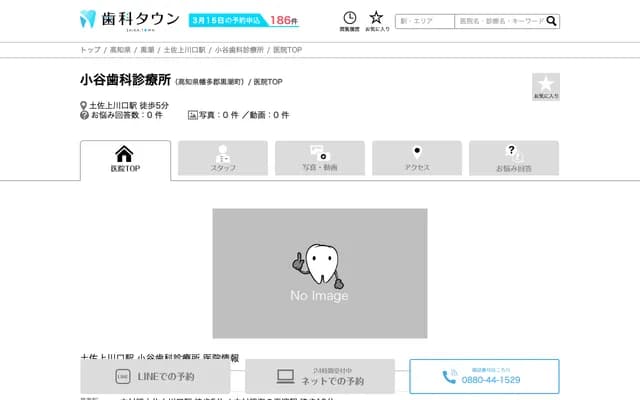The width and height of the screenshot is (640, 400).
Task: Switch to the お悩み回答 tab
Action: click(x=514, y=158)
